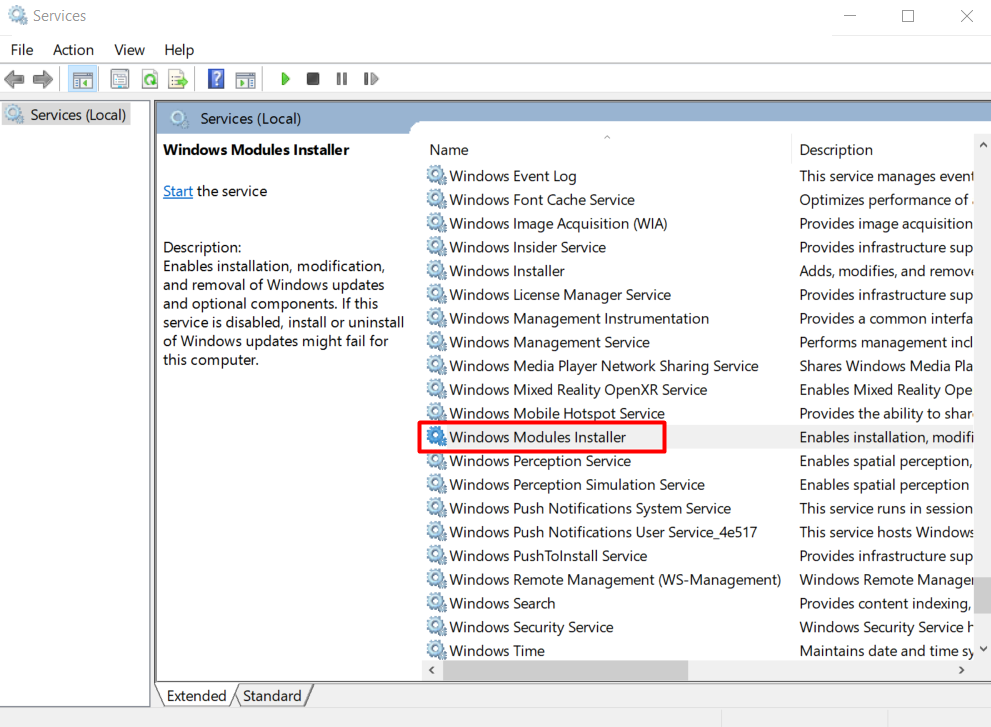991x727 pixels.
Task: Click gear icon beside Windows Insider Service
Action: pyautogui.click(x=436, y=247)
